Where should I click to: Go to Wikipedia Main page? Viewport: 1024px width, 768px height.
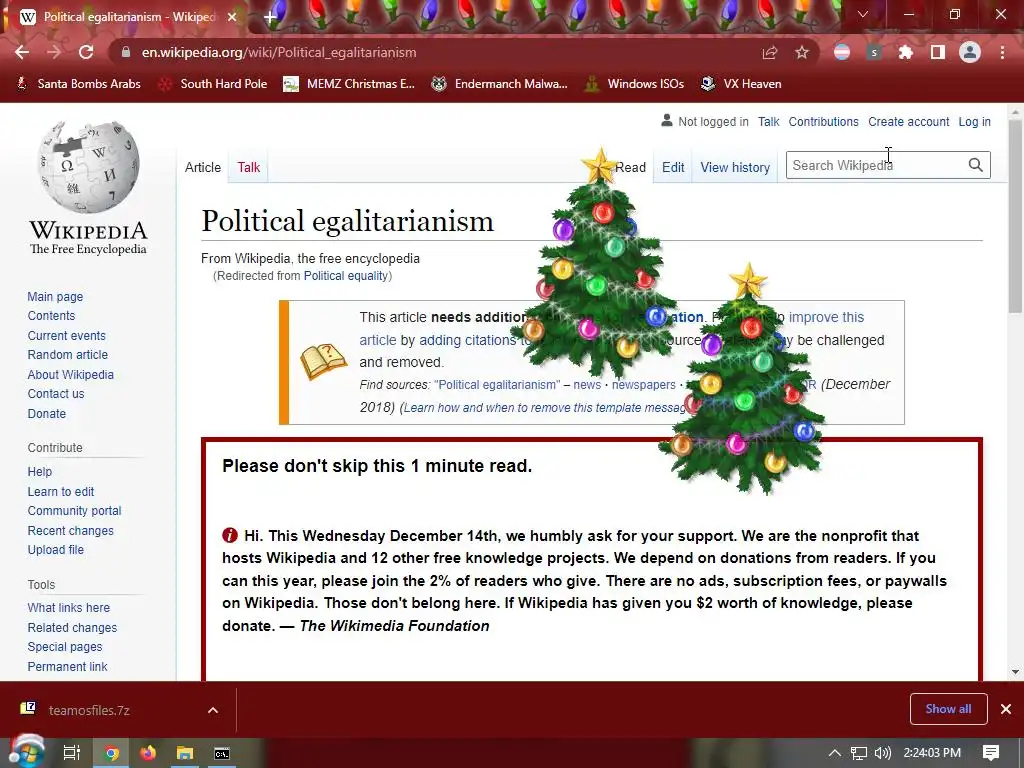pyautogui.click(x=56, y=296)
